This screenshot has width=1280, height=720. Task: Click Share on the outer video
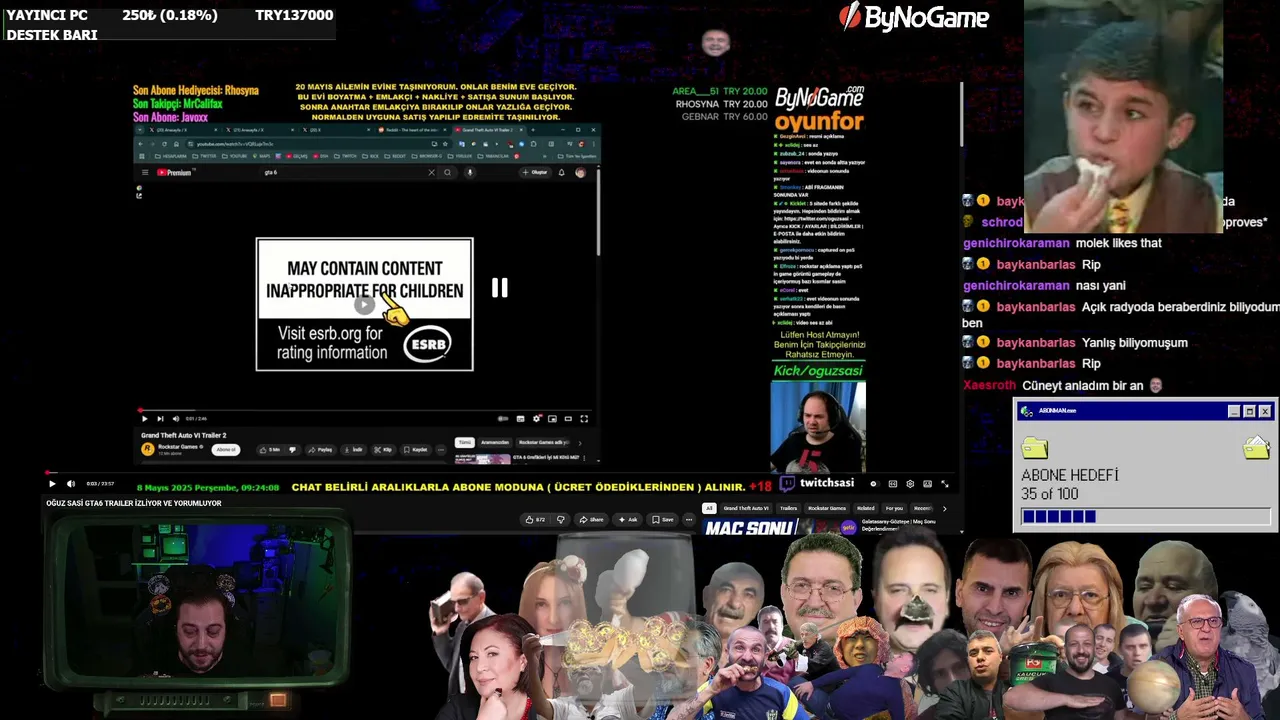591,519
